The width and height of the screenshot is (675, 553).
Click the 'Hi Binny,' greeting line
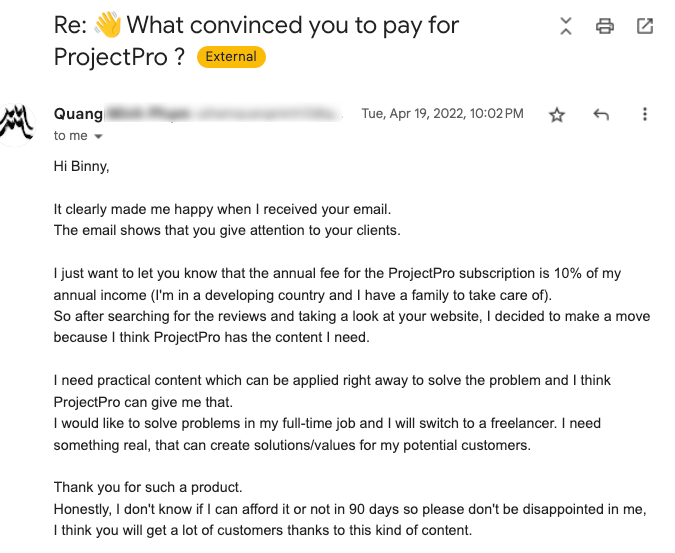tap(81, 166)
